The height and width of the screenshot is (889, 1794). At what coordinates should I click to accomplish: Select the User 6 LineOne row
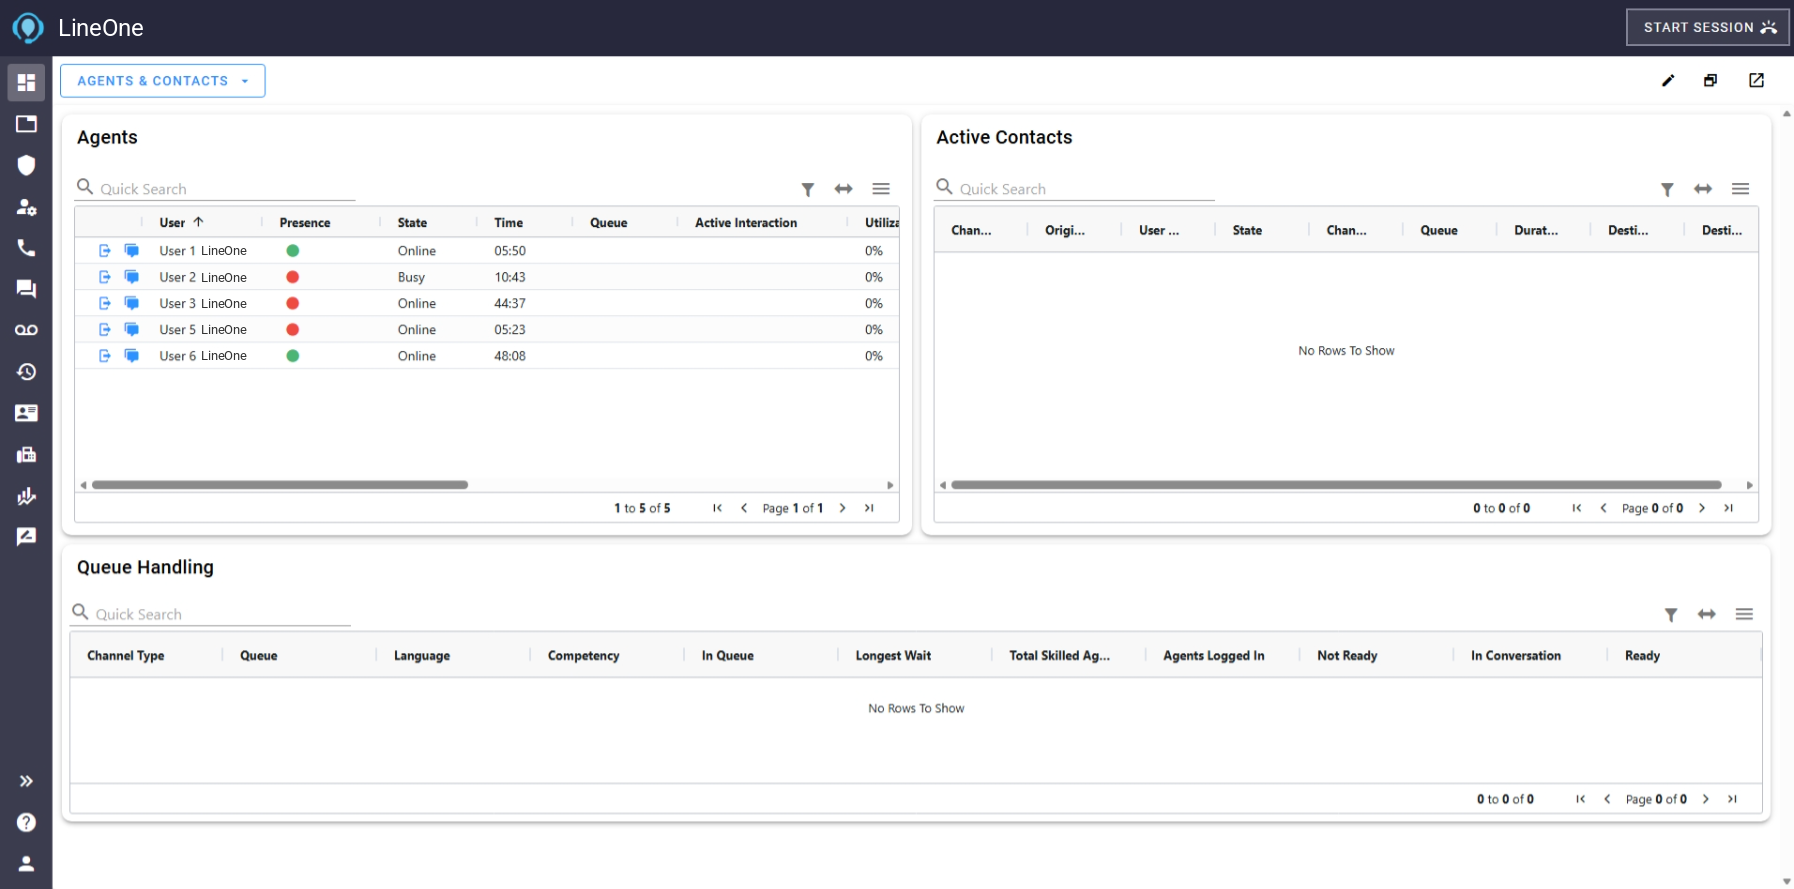(x=487, y=356)
